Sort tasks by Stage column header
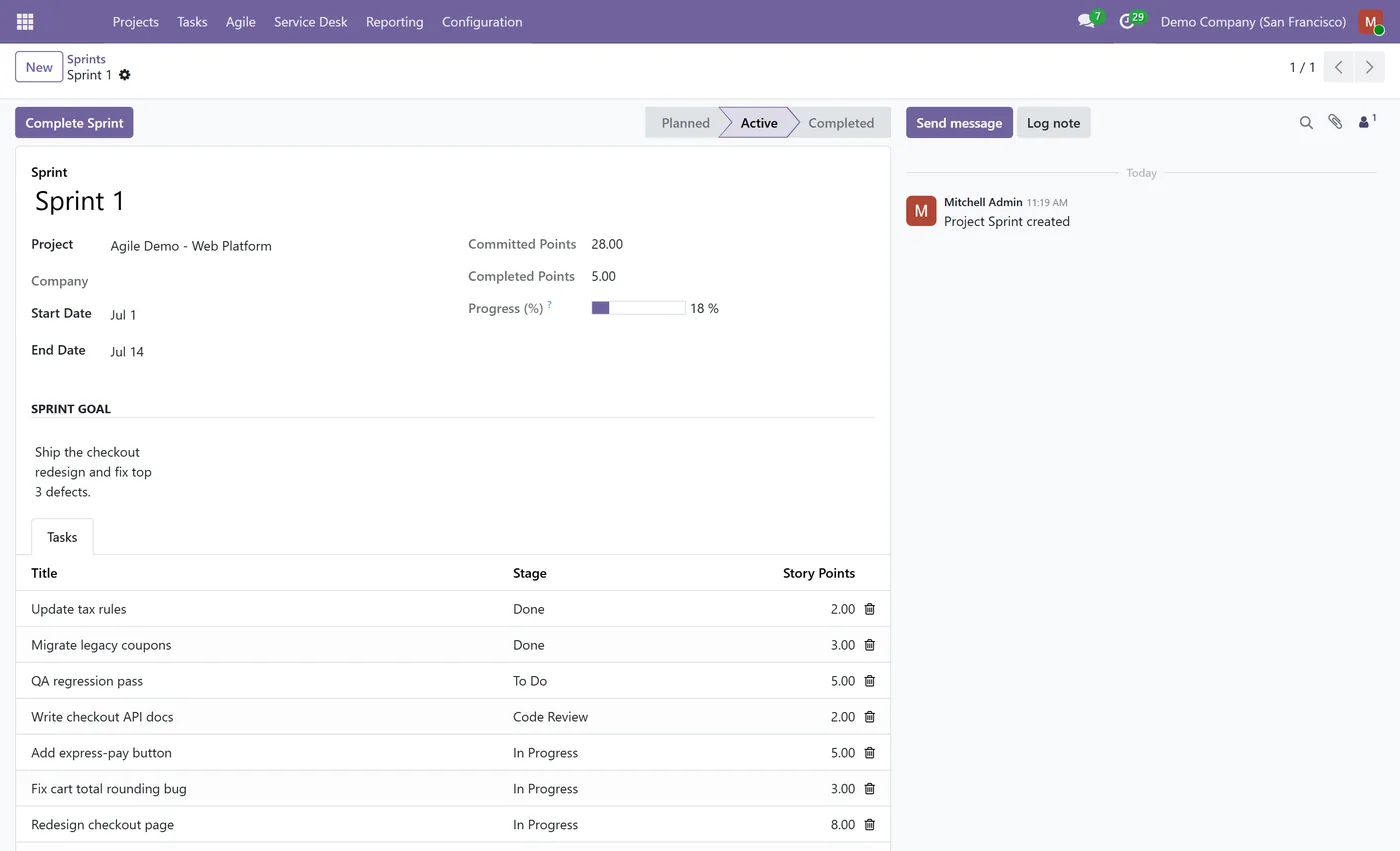The width and height of the screenshot is (1400, 851). pos(529,573)
